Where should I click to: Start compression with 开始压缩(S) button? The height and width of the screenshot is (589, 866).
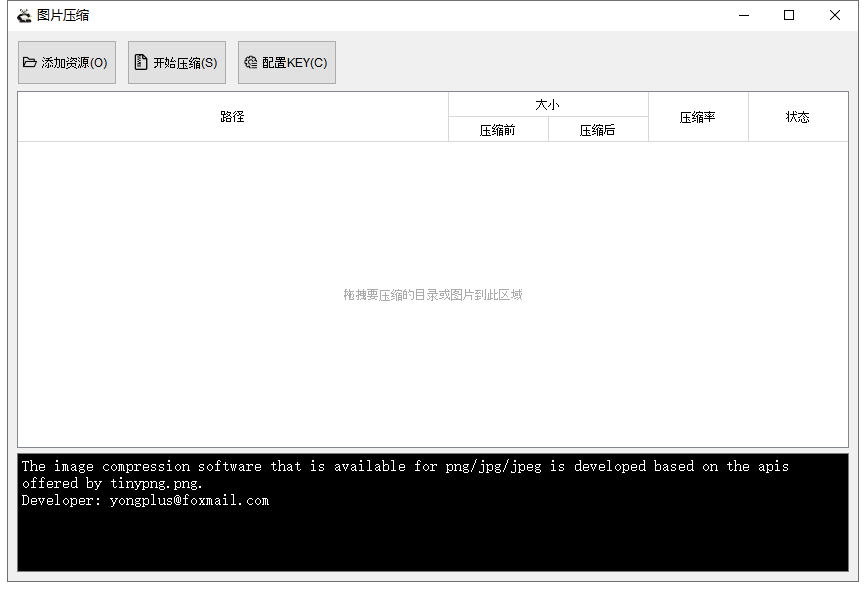click(x=177, y=62)
